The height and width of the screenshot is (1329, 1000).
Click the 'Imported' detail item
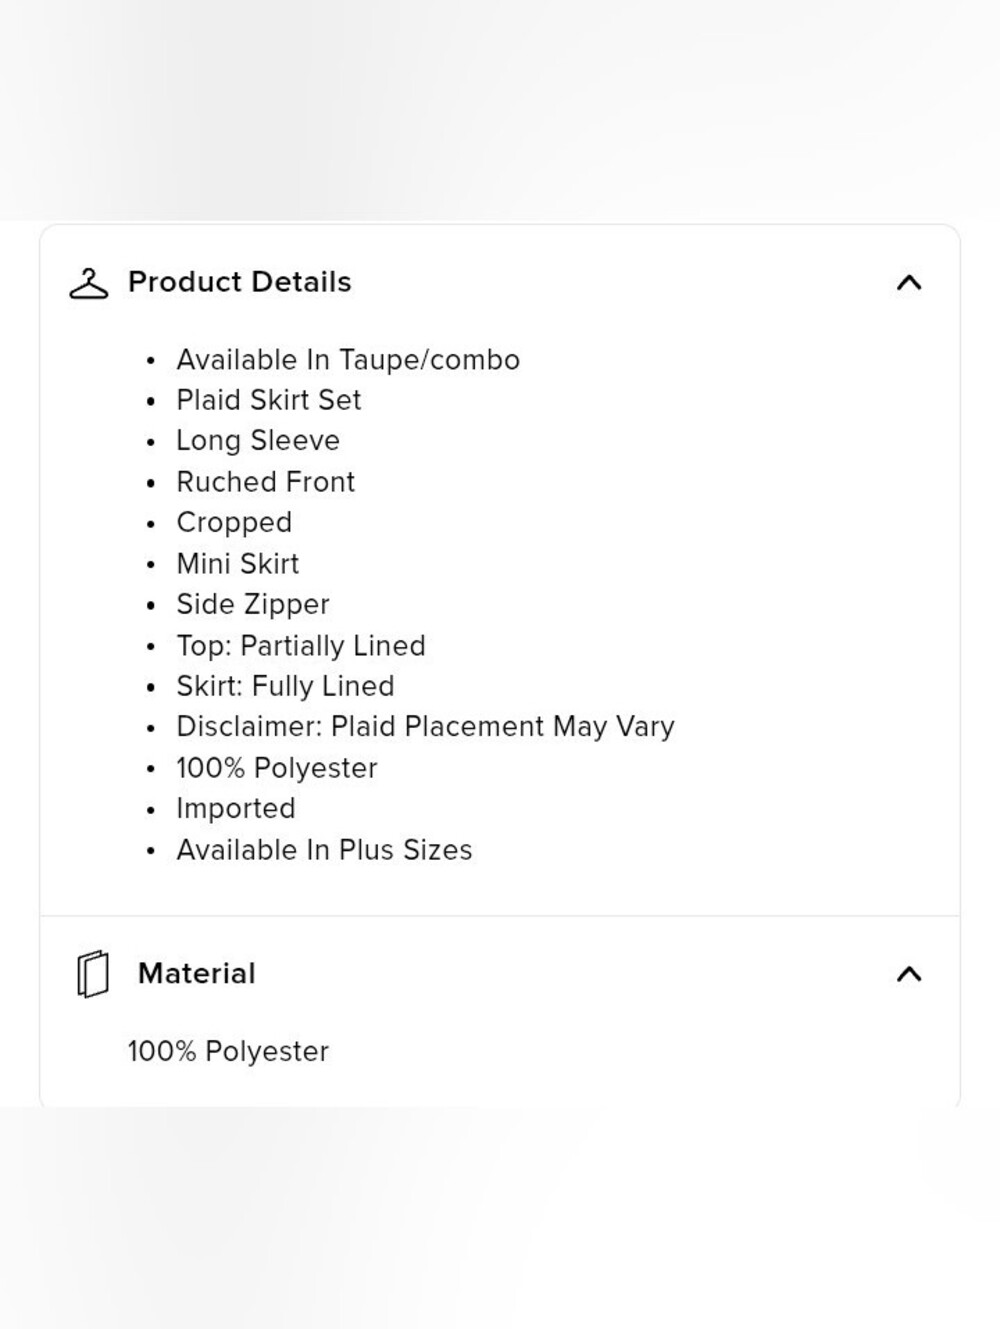236,809
